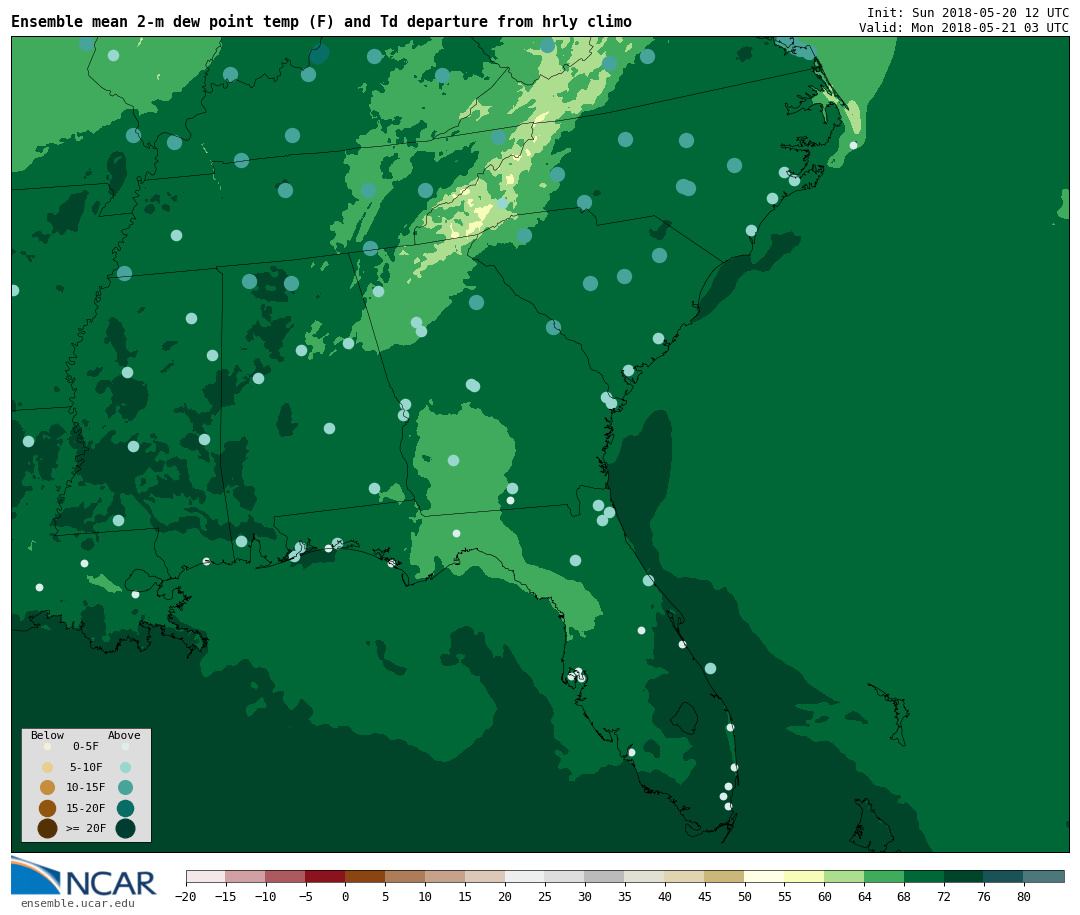Viewport: 1080px width, 915px height.
Task: Click the 45 to 50 khaki swatch
Action: pyautogui.click(x=725, y=876)
